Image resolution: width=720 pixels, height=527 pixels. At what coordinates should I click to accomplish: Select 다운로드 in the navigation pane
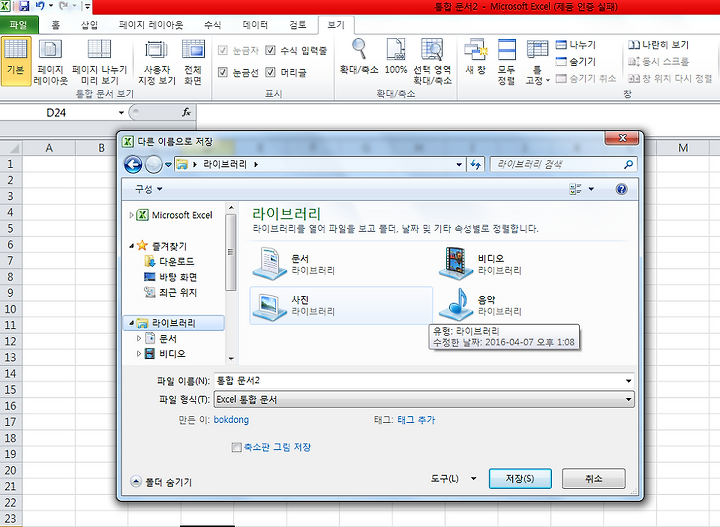pyautogui.click(x=169, y=262)
